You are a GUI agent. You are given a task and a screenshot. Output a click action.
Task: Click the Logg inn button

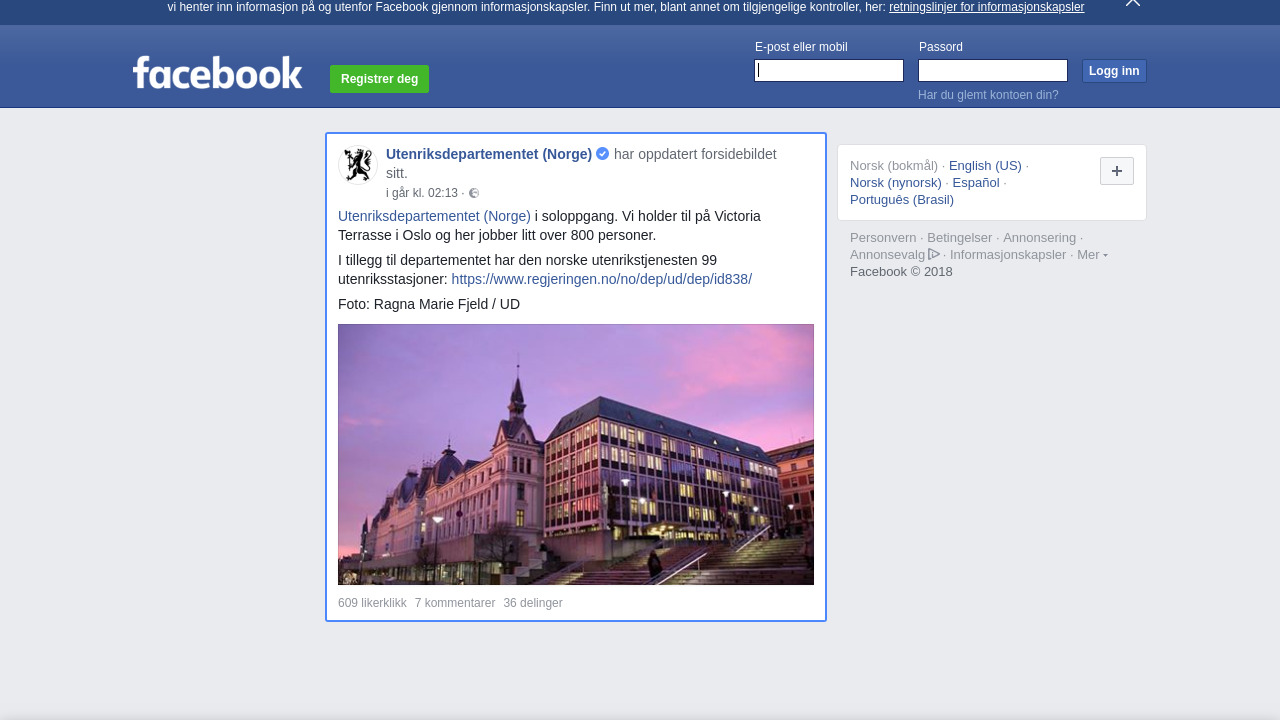coord(1114,71)
